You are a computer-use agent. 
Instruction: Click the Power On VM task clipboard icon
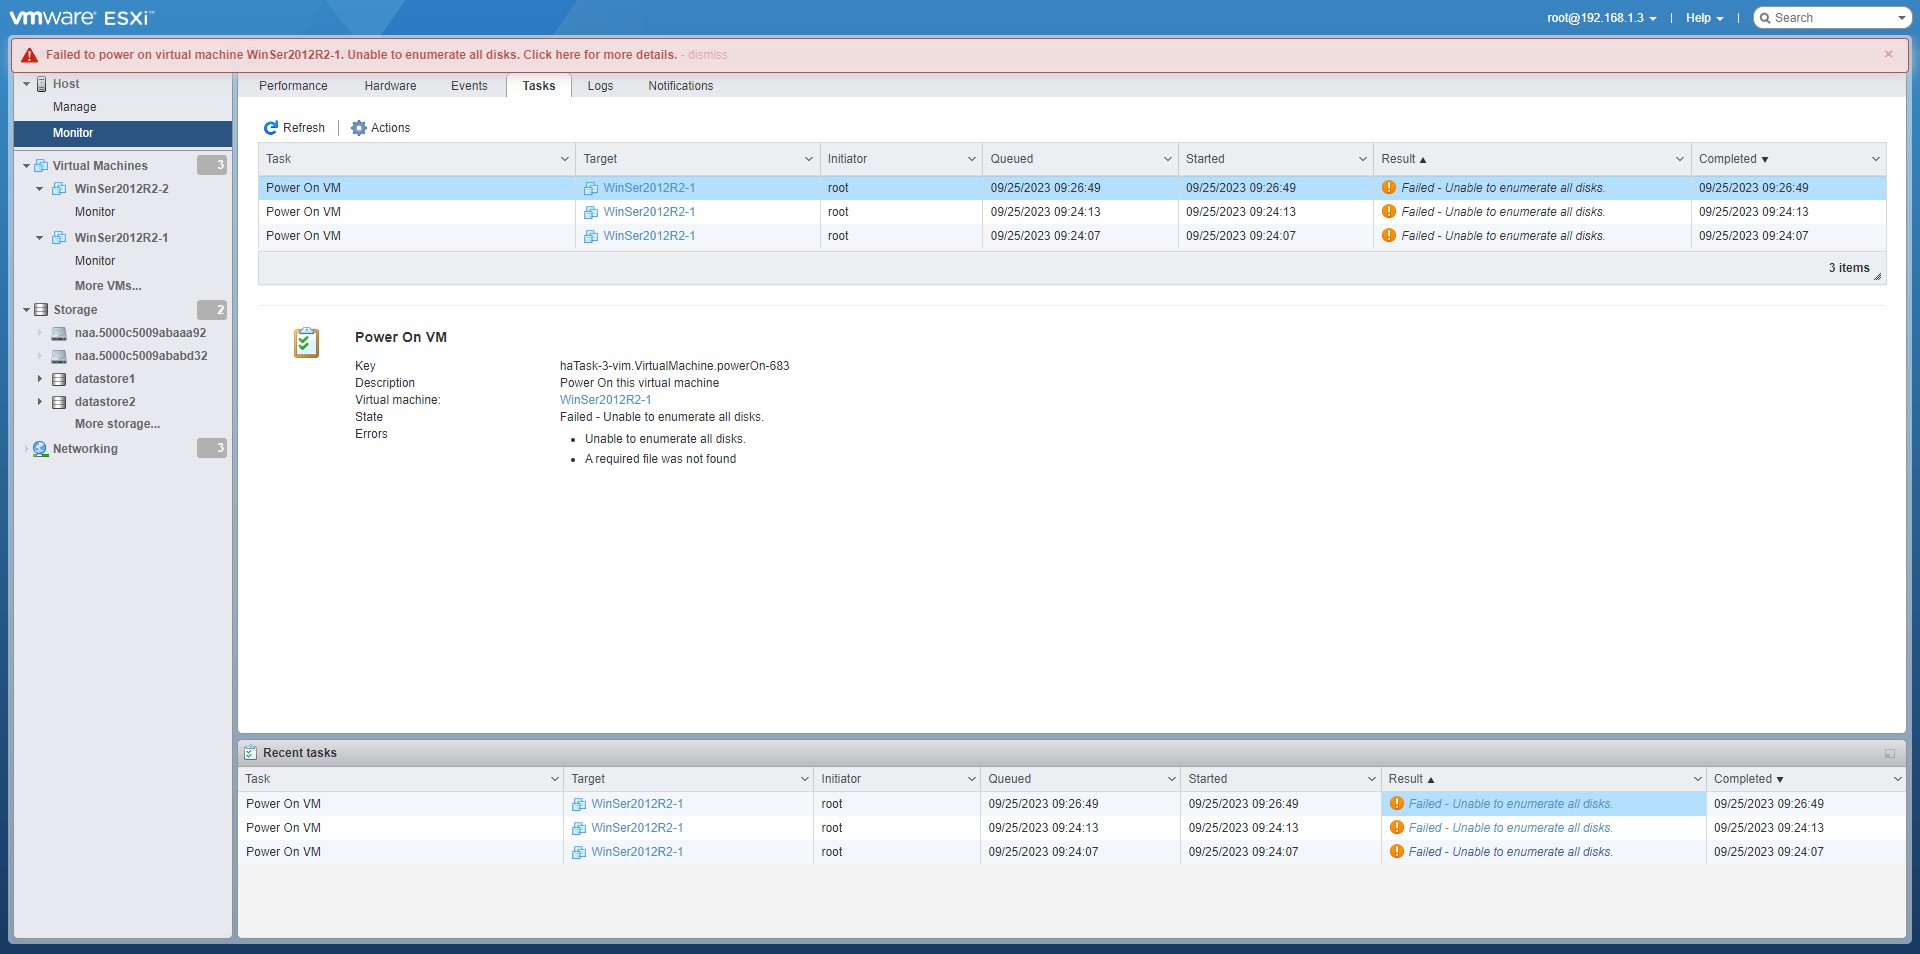[x=305, y=342]
